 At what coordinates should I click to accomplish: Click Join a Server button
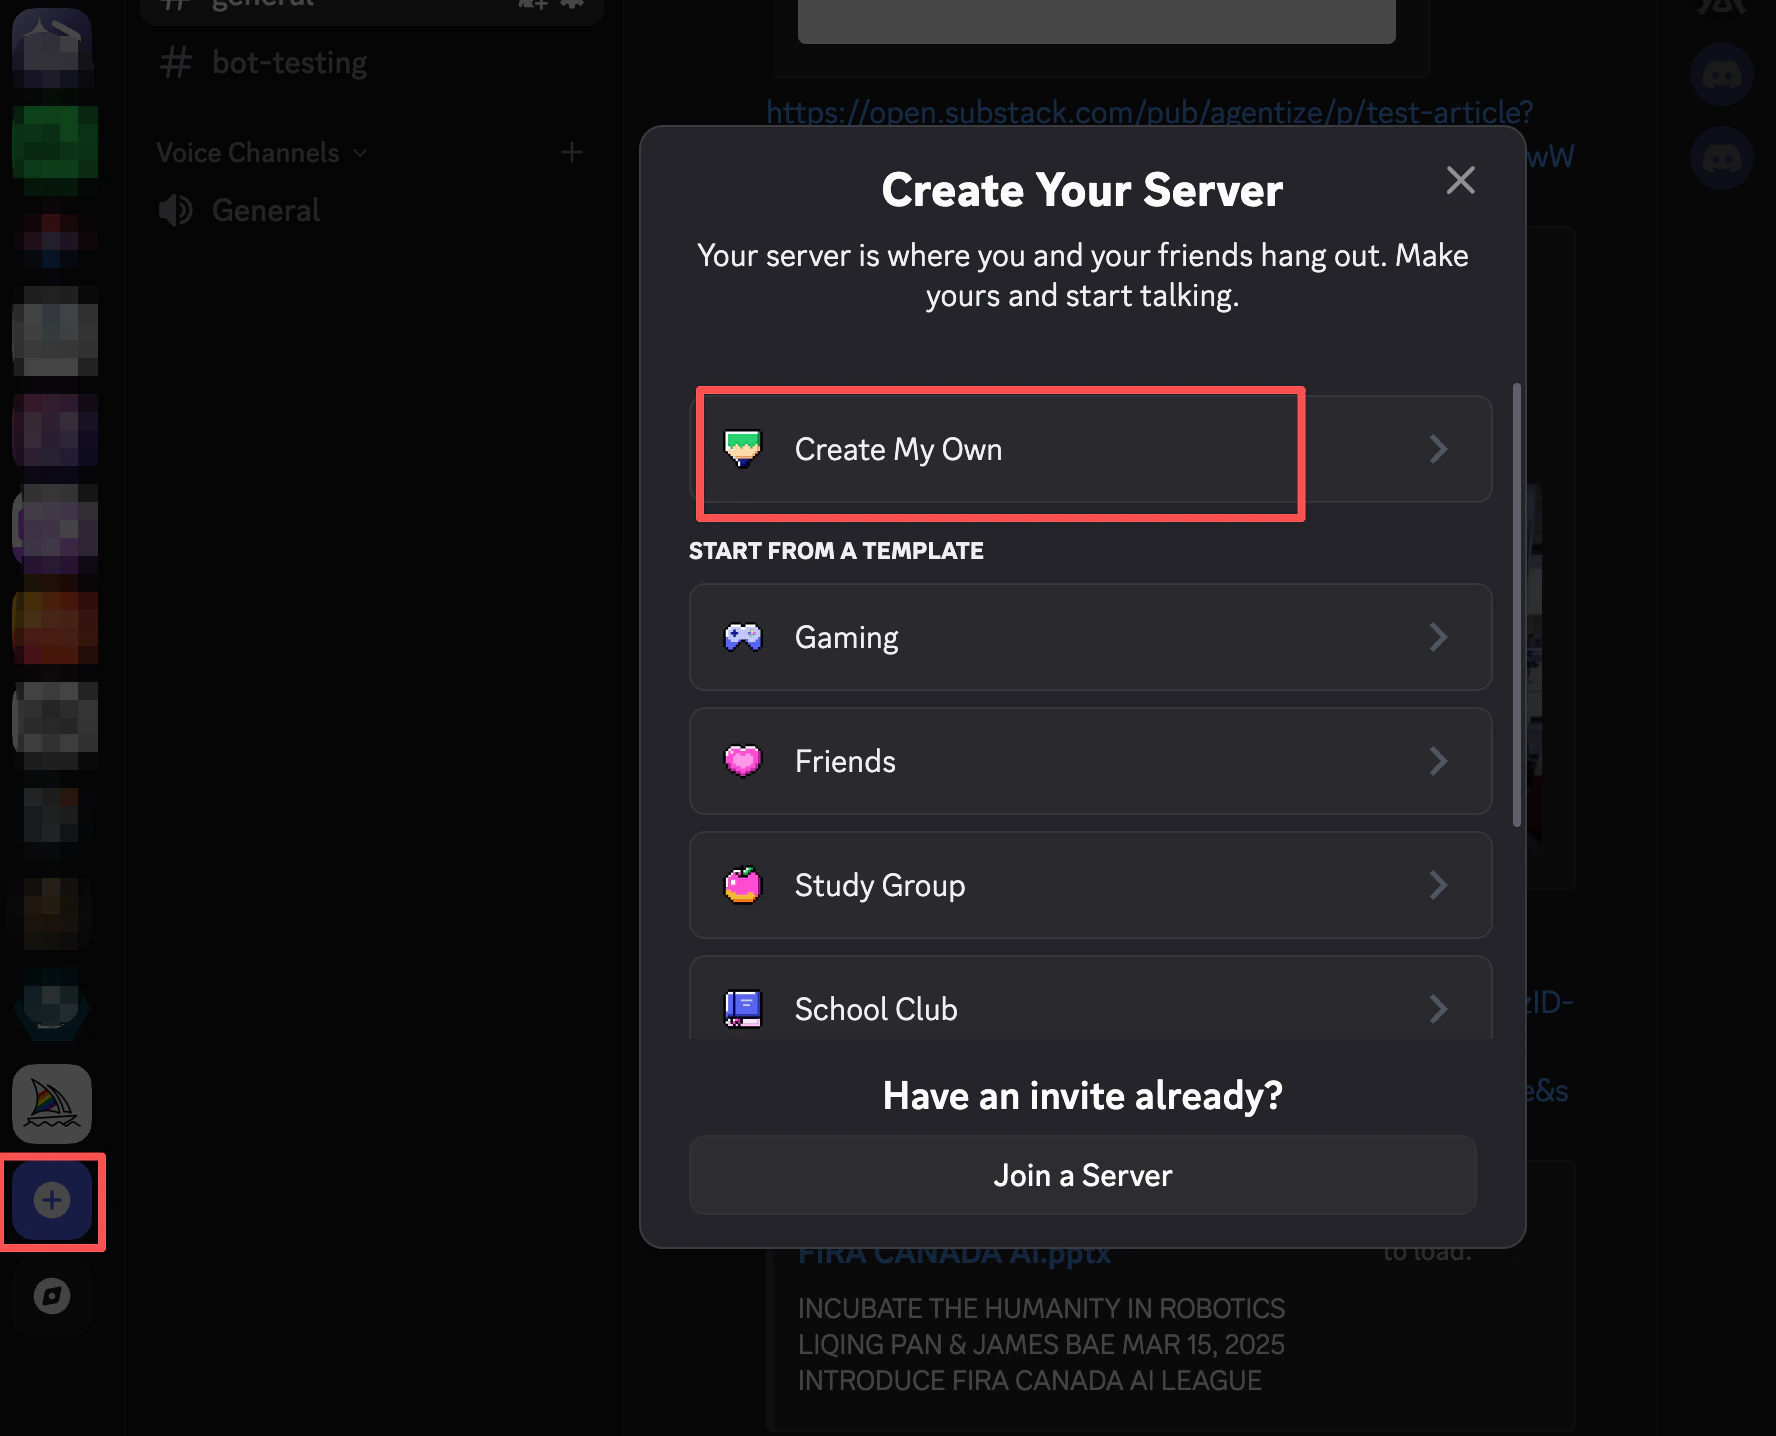click(x=1083, y=1175)
